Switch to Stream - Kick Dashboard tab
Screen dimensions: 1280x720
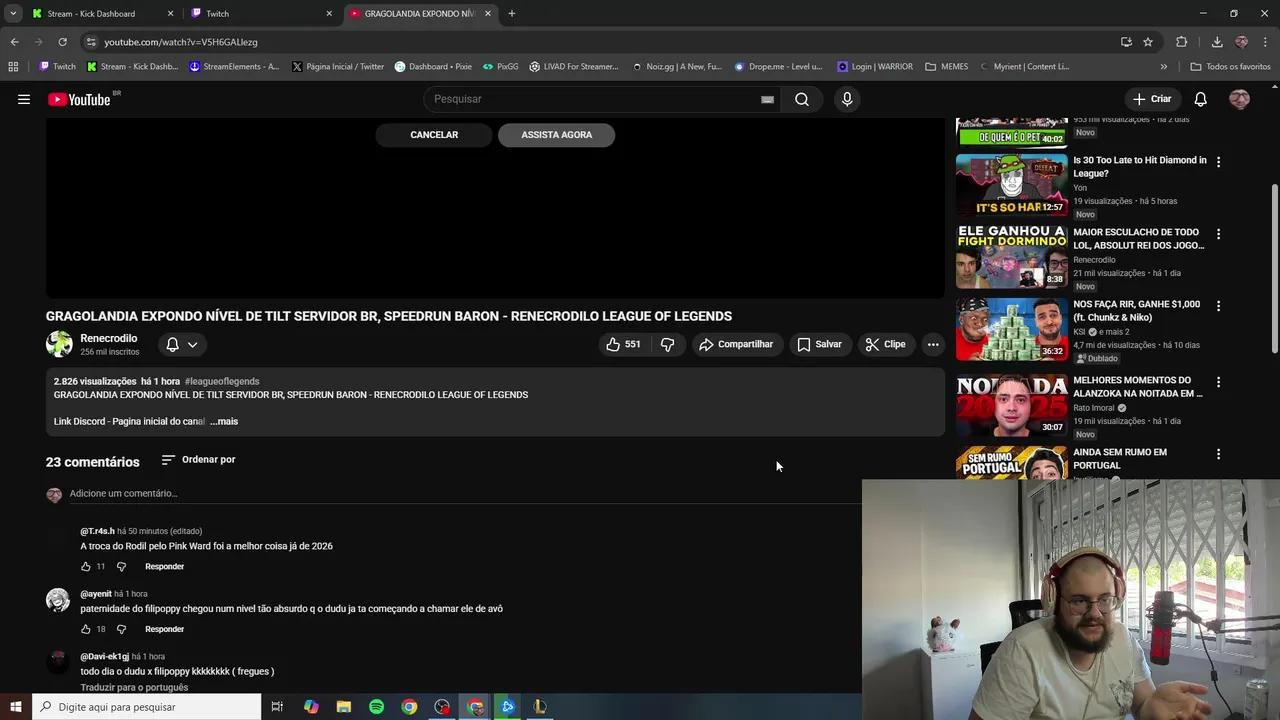[103, 14]
